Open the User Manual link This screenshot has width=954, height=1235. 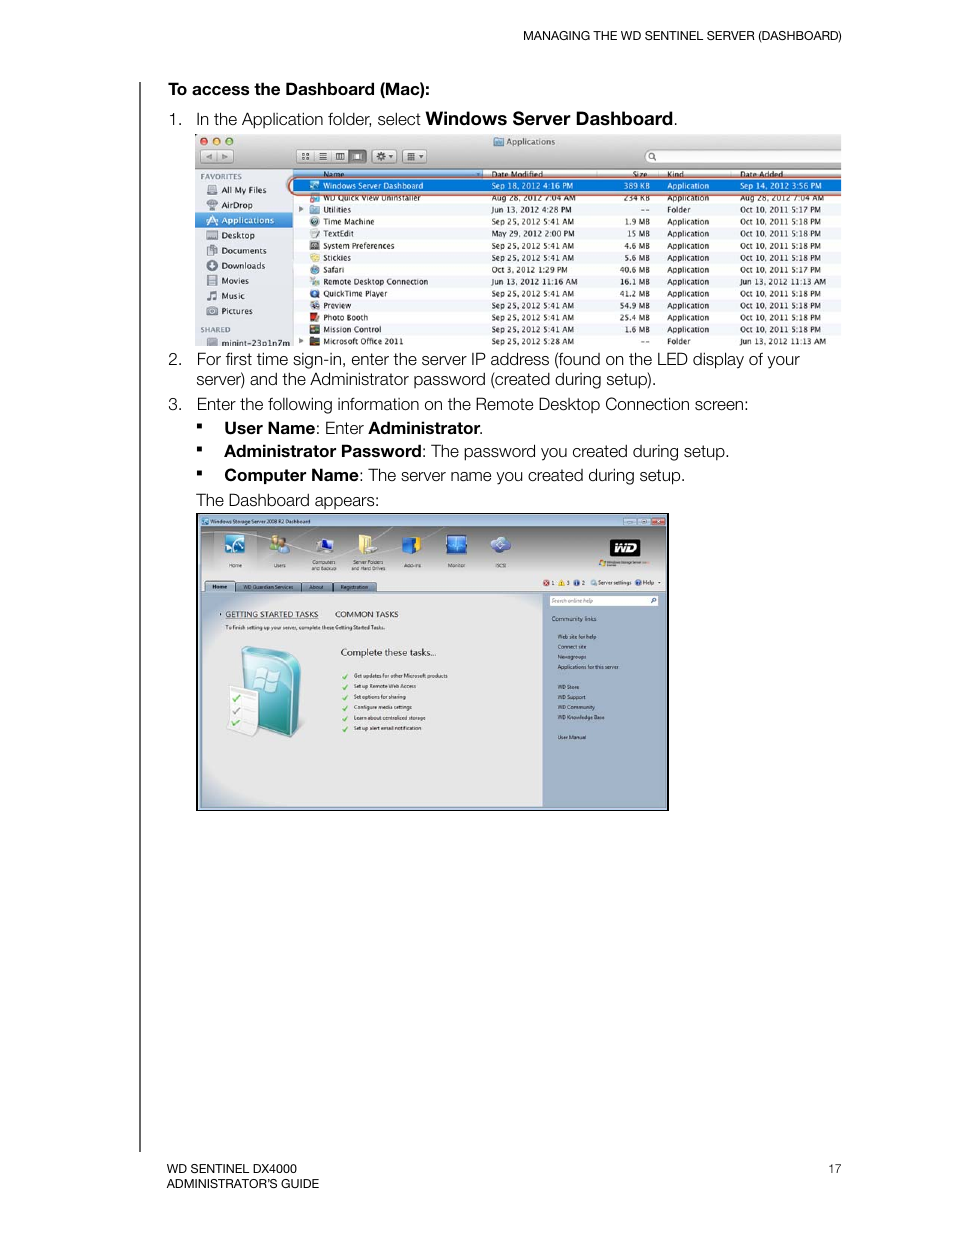(572, 737)
